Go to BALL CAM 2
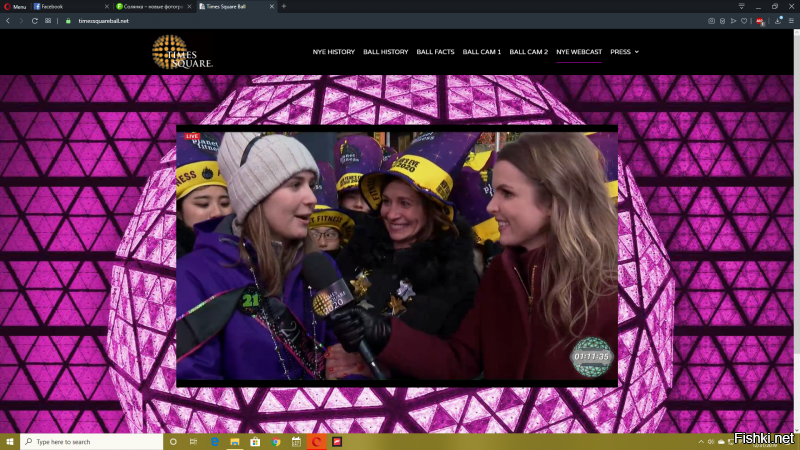This screenshot has height=450, width=800. (529, 52)
